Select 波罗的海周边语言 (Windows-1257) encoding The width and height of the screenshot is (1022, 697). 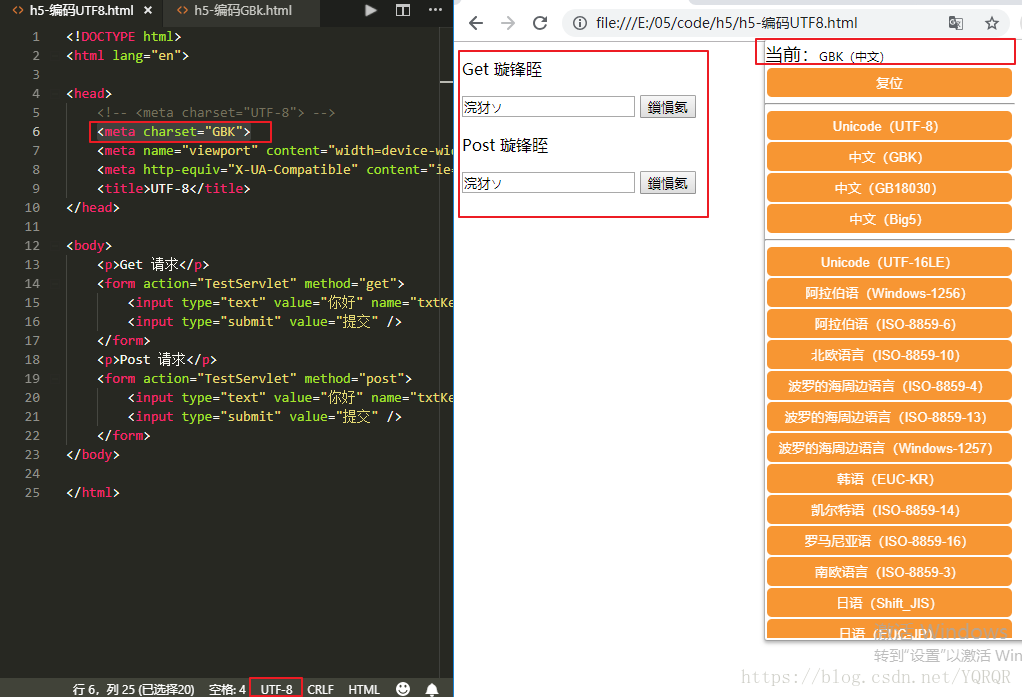tap(889, 448)
